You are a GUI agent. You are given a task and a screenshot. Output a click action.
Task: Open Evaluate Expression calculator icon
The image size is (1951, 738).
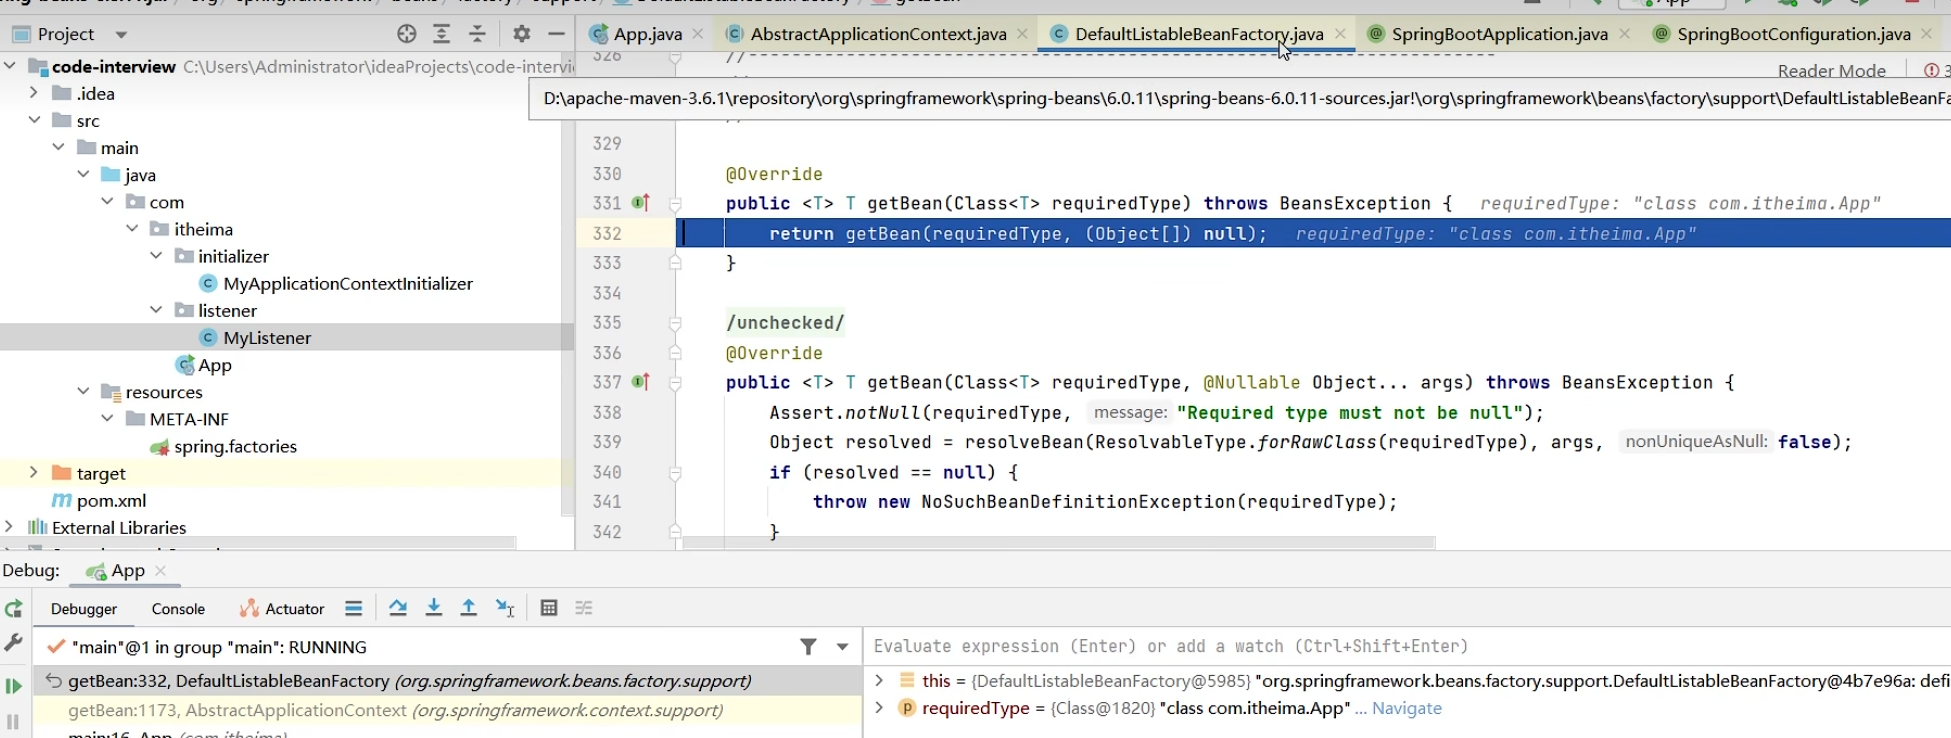pos(548,608)
